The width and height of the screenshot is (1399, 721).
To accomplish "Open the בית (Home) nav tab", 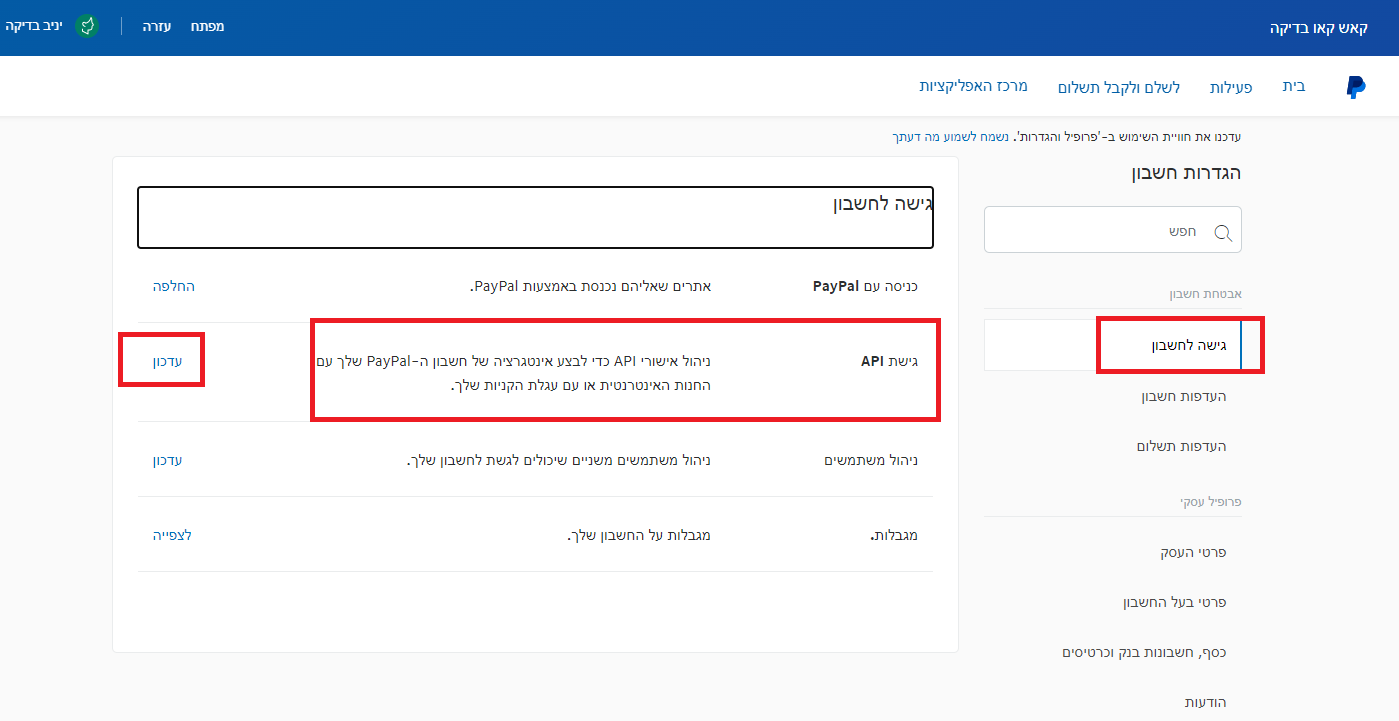I will [1294, 87].
